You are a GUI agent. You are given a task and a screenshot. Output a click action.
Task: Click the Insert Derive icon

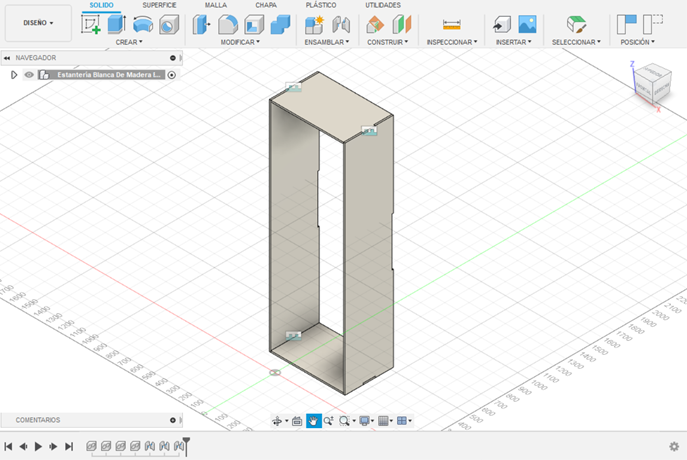pyautogui.click(x=502, y=24)
